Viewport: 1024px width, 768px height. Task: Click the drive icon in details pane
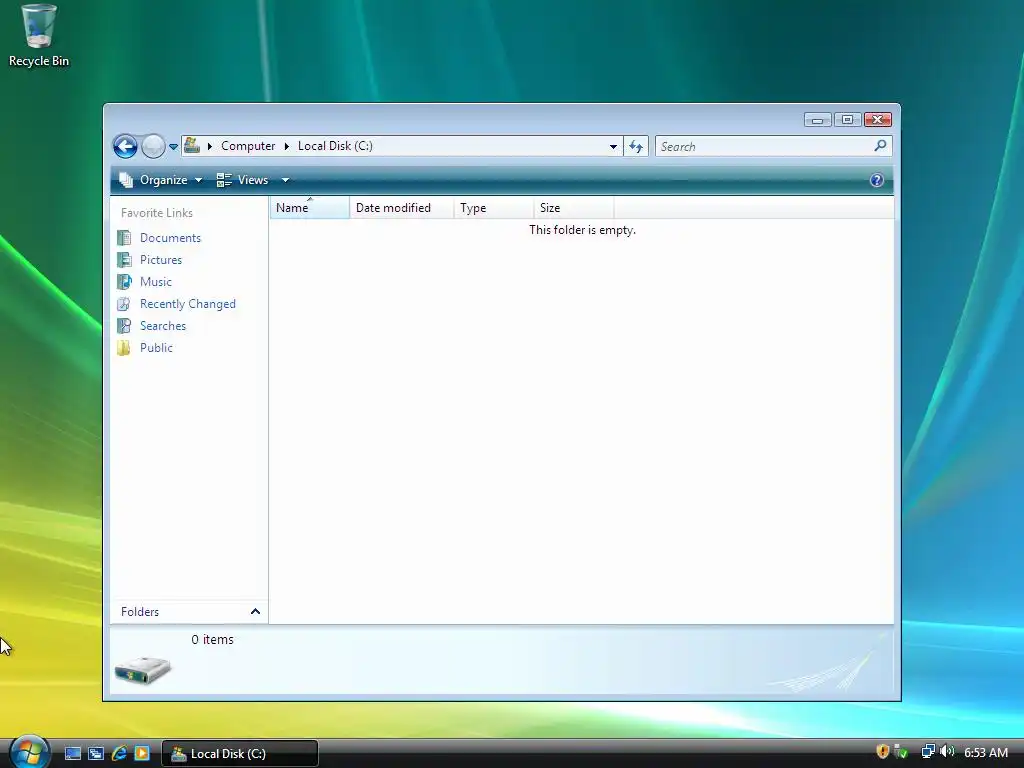(142, 670)
